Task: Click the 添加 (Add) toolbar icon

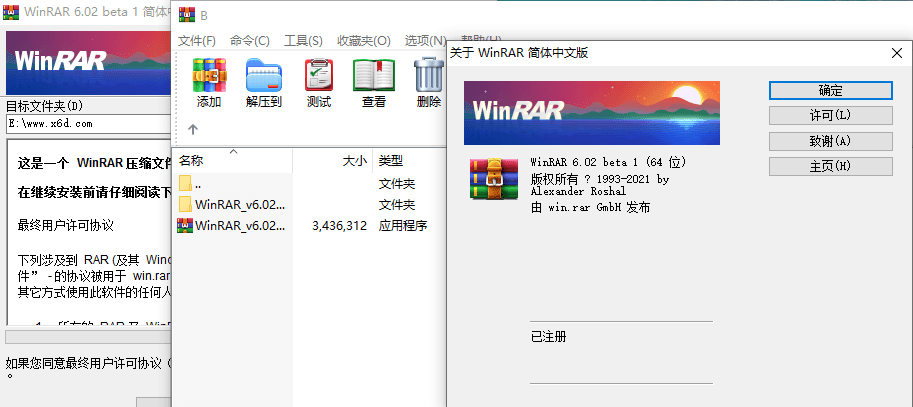Action: (x=209, y=76)
